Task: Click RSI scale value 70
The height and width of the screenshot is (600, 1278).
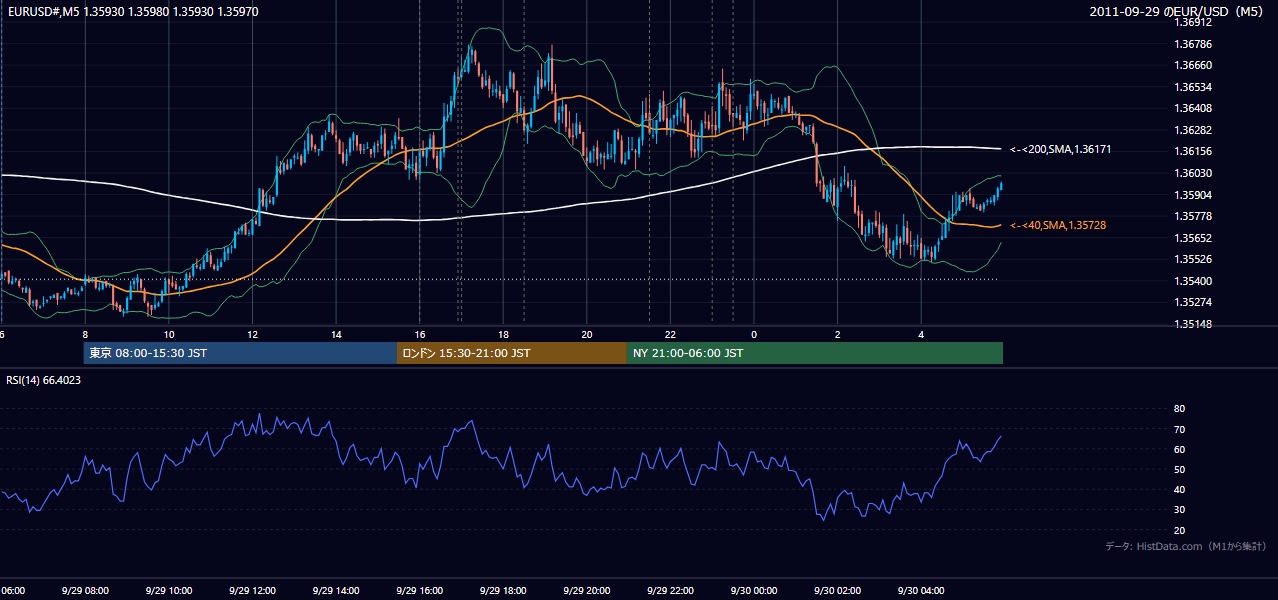Action: click(1179, 429)
